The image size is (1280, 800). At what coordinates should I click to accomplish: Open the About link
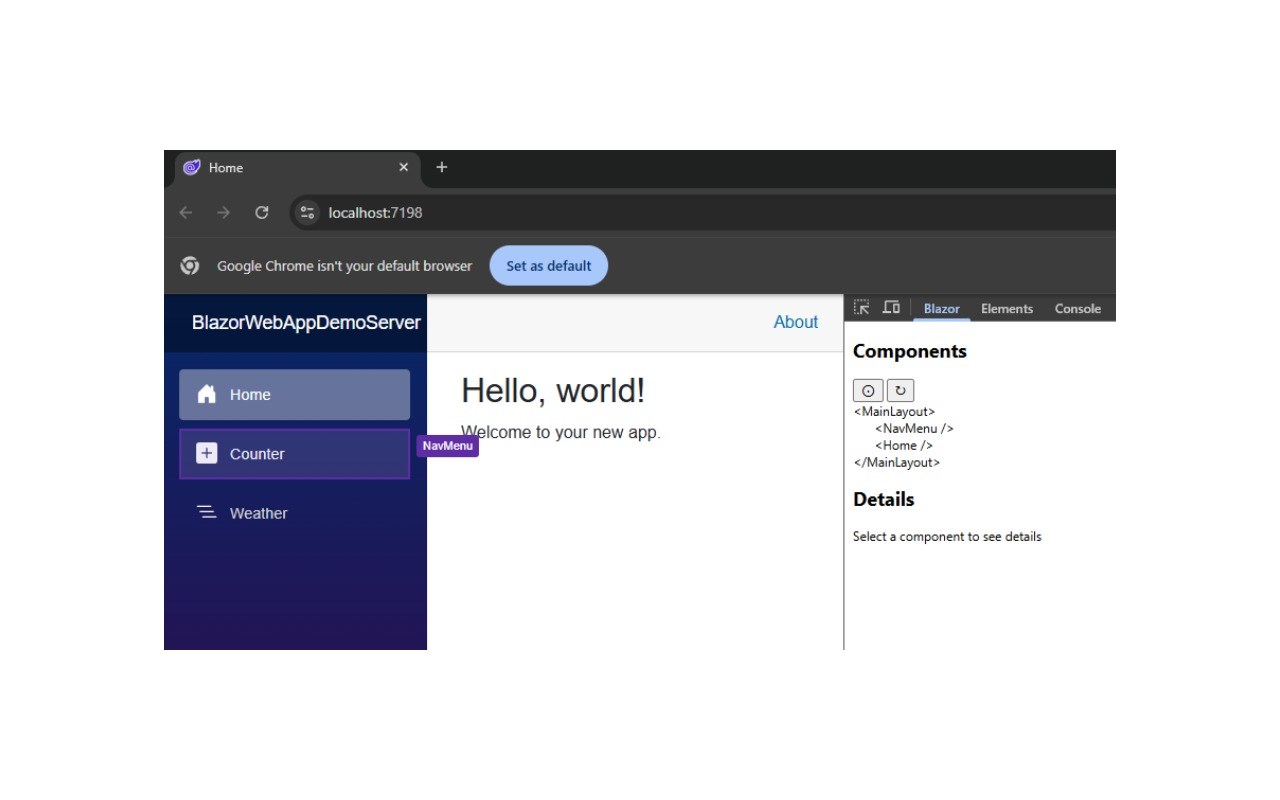[x=796, y=322]
